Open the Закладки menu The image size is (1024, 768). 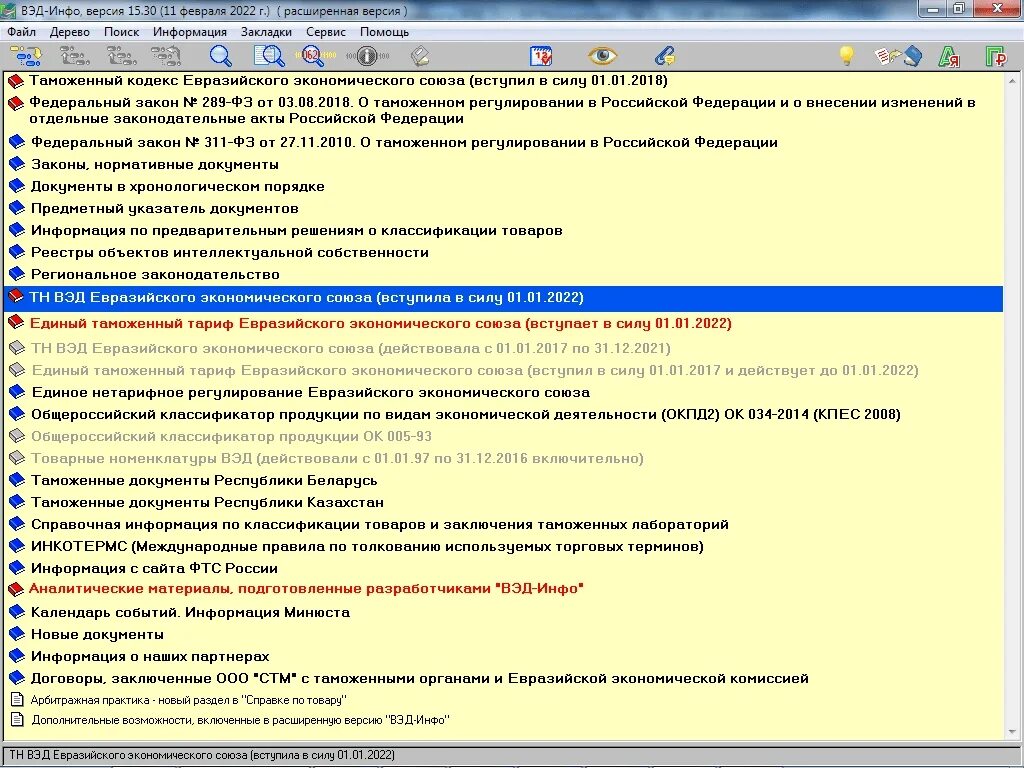pos(266,32)
